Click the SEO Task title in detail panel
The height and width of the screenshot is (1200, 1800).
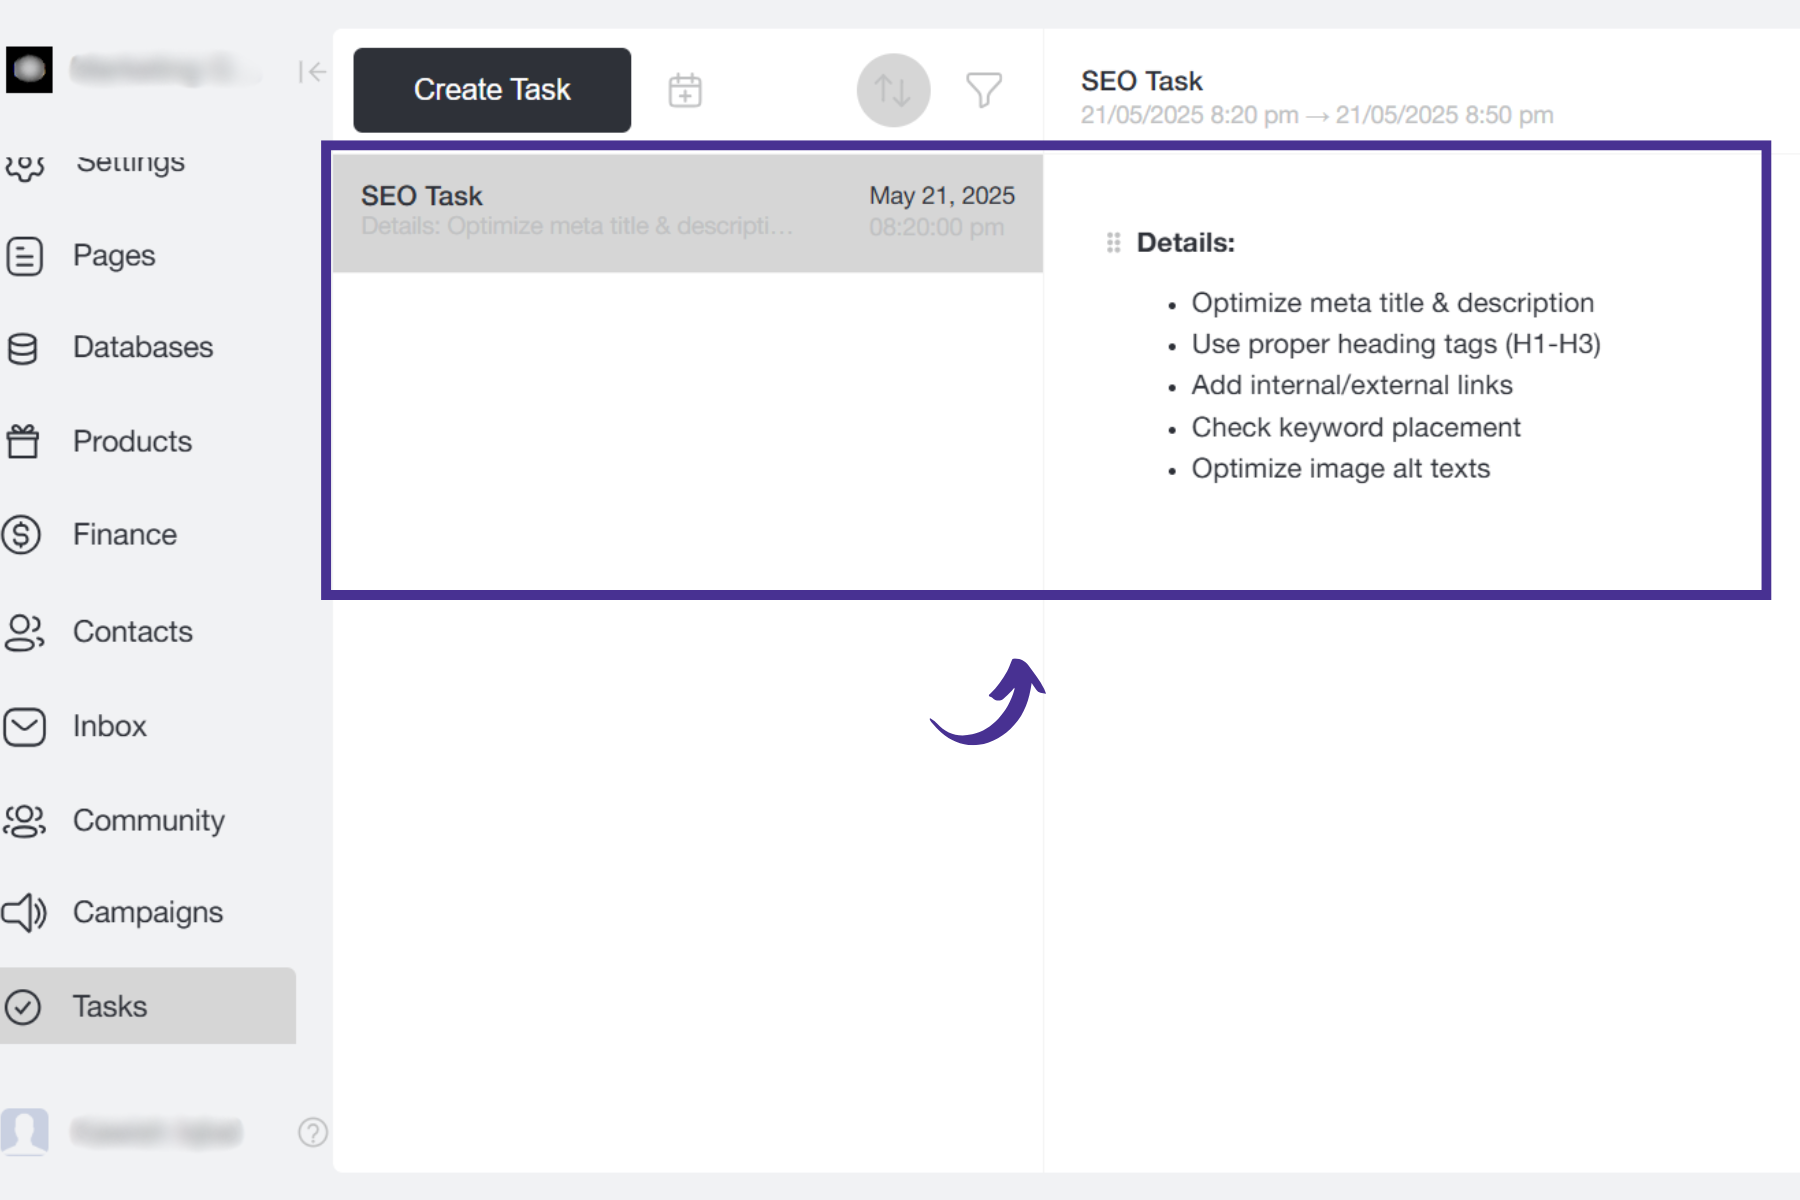tap(1141, 81)
